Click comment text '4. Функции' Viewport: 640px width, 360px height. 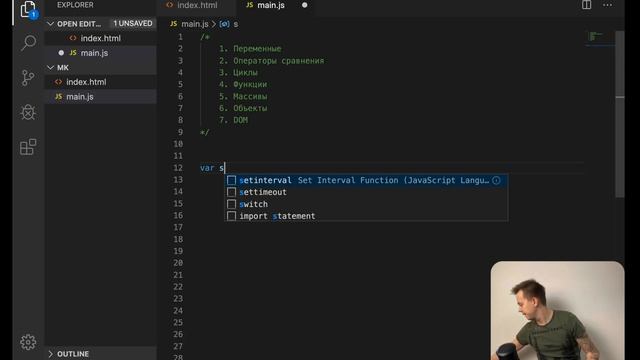coord(243,84)
